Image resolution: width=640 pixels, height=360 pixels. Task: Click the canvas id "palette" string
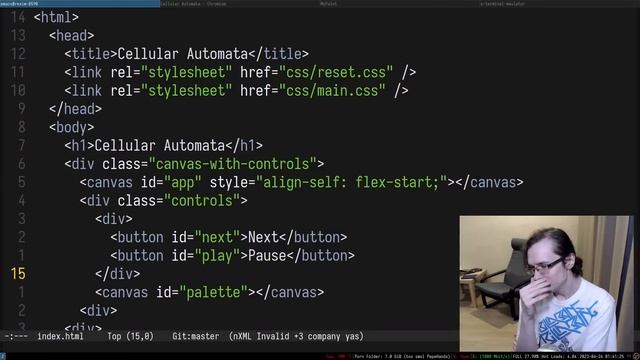(213, 292)
